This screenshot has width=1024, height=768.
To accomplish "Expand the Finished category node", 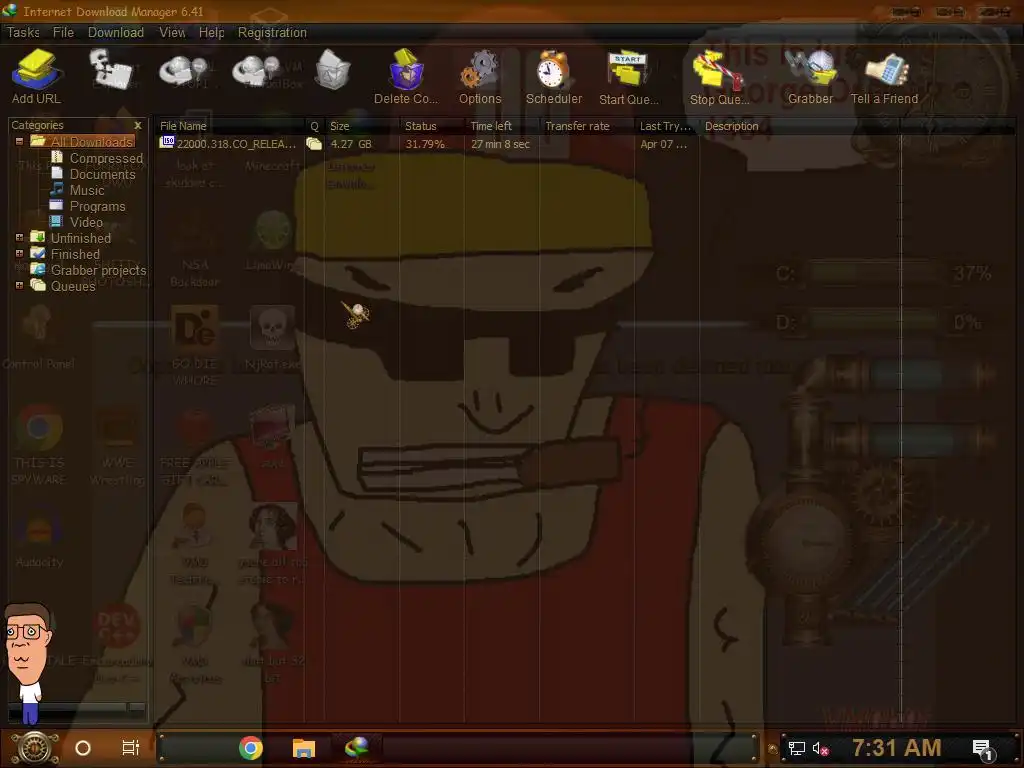I will click(x=19, y=253).
